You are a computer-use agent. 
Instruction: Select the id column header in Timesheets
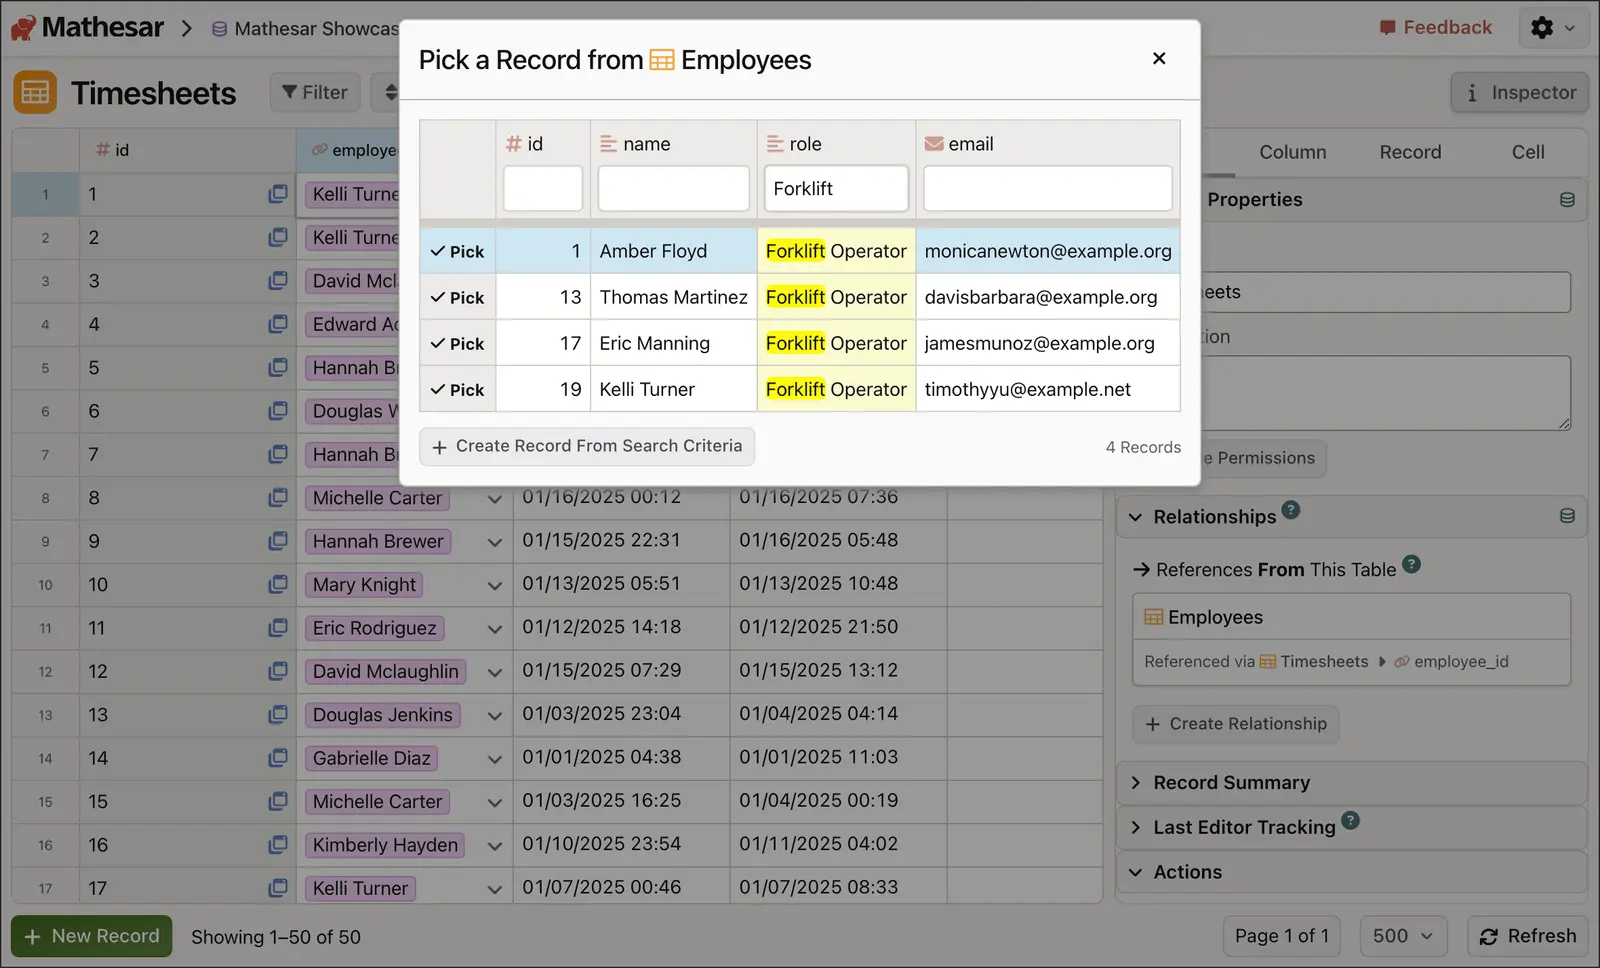point(187,151)
